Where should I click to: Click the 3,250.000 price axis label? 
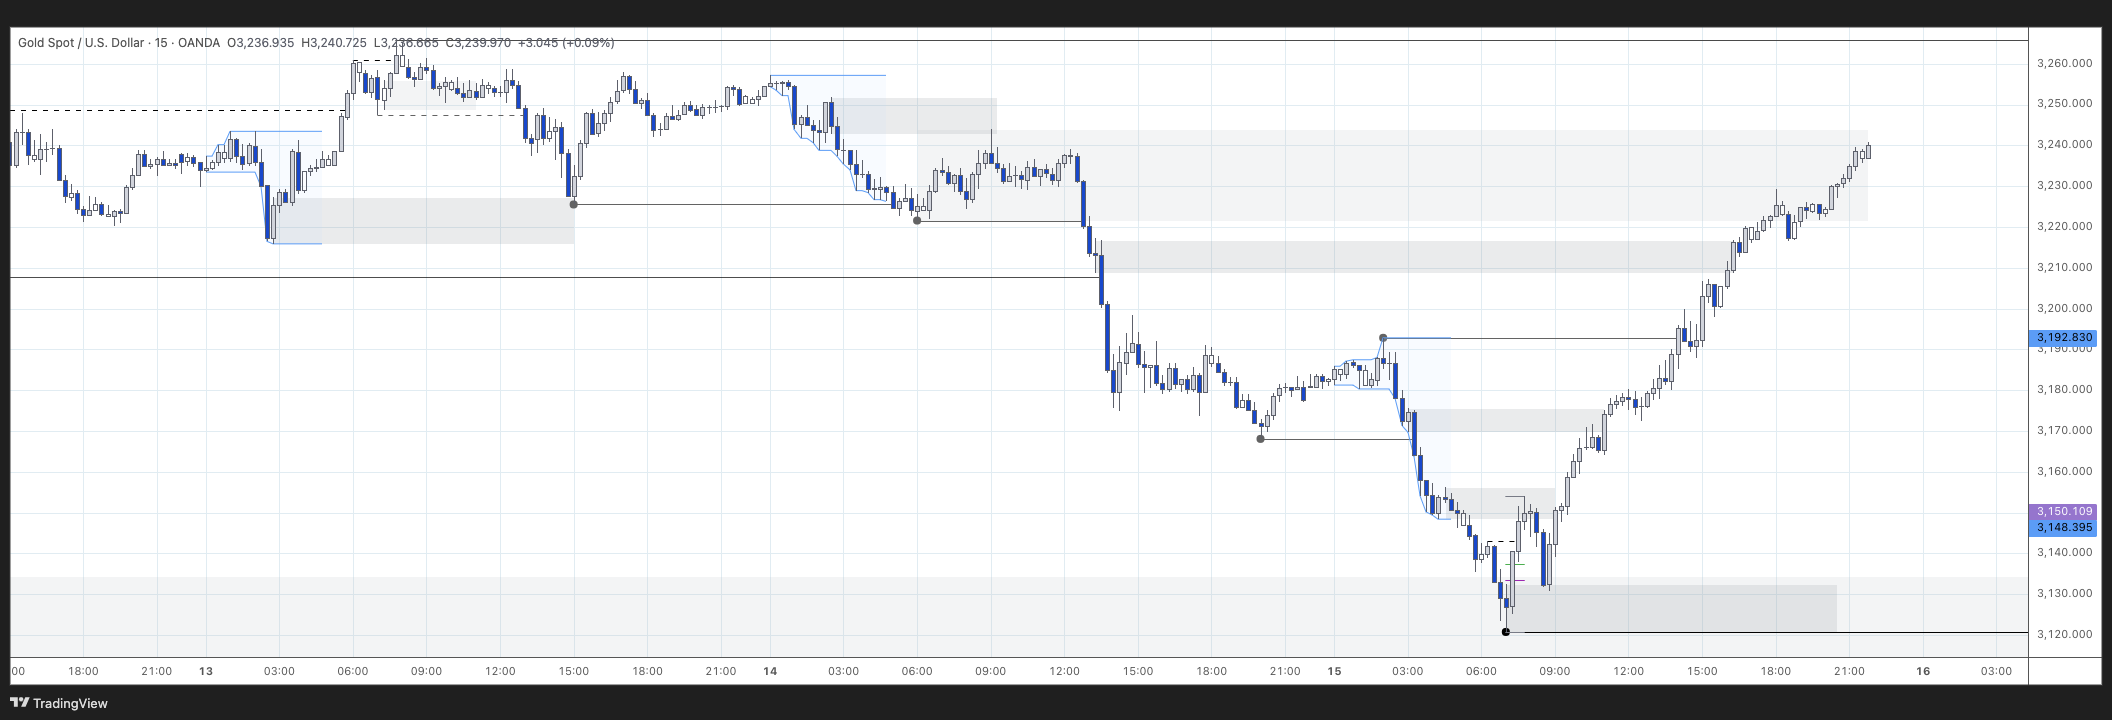click(2064, 103)
